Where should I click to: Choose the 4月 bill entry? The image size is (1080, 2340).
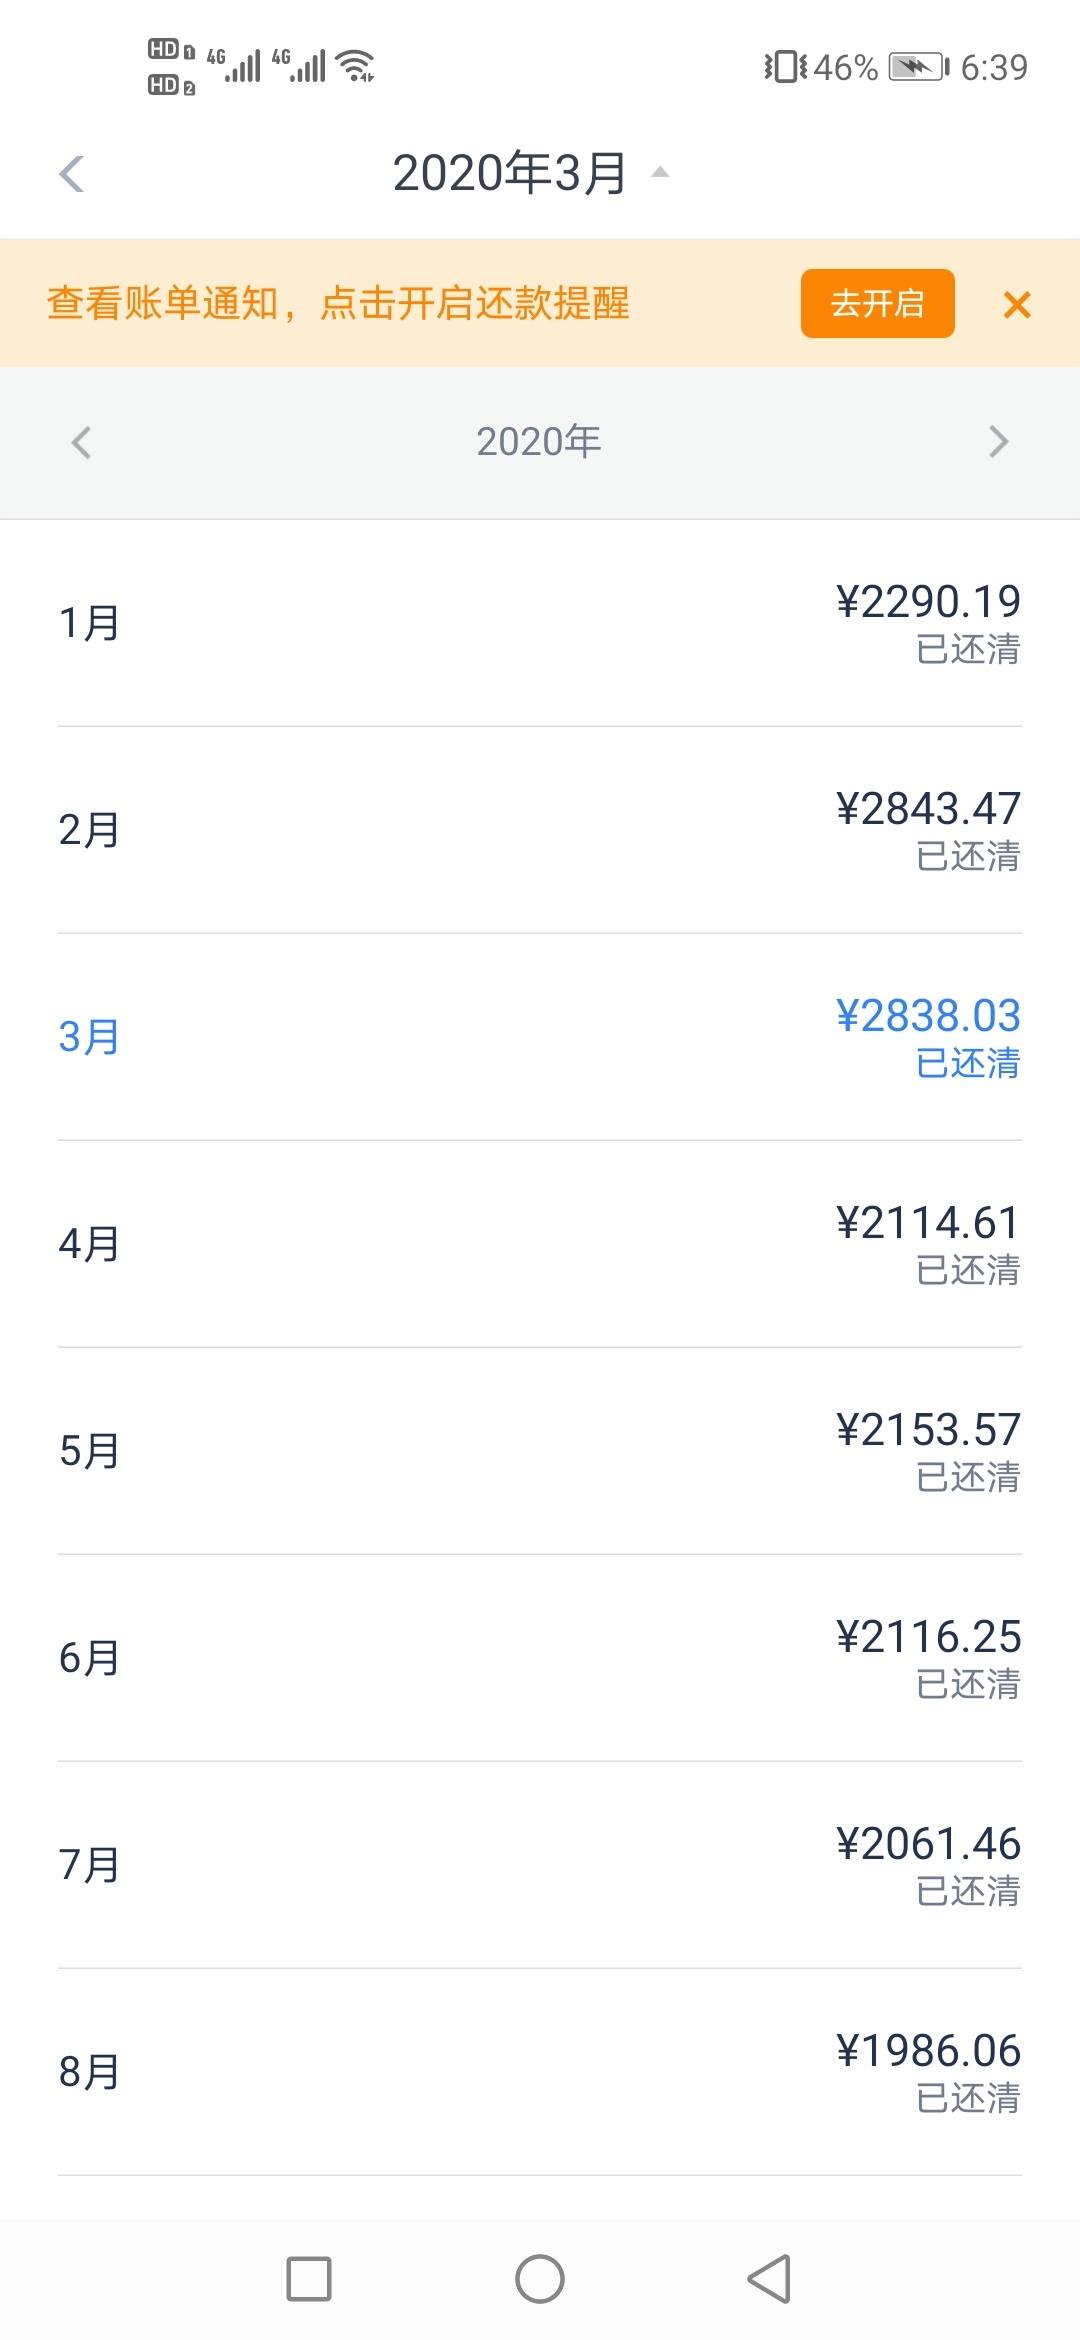tap(540, 1244)
